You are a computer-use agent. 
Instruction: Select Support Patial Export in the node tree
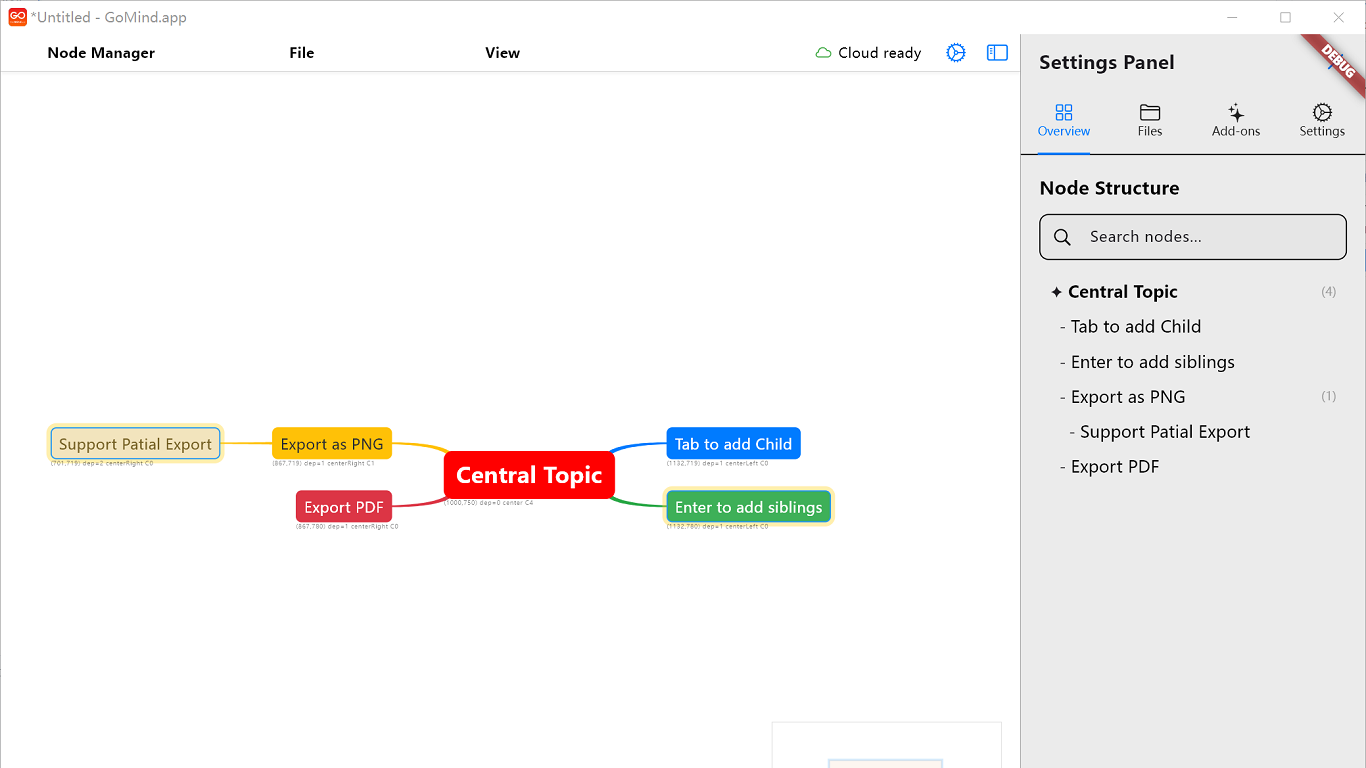click(1163, 431)
